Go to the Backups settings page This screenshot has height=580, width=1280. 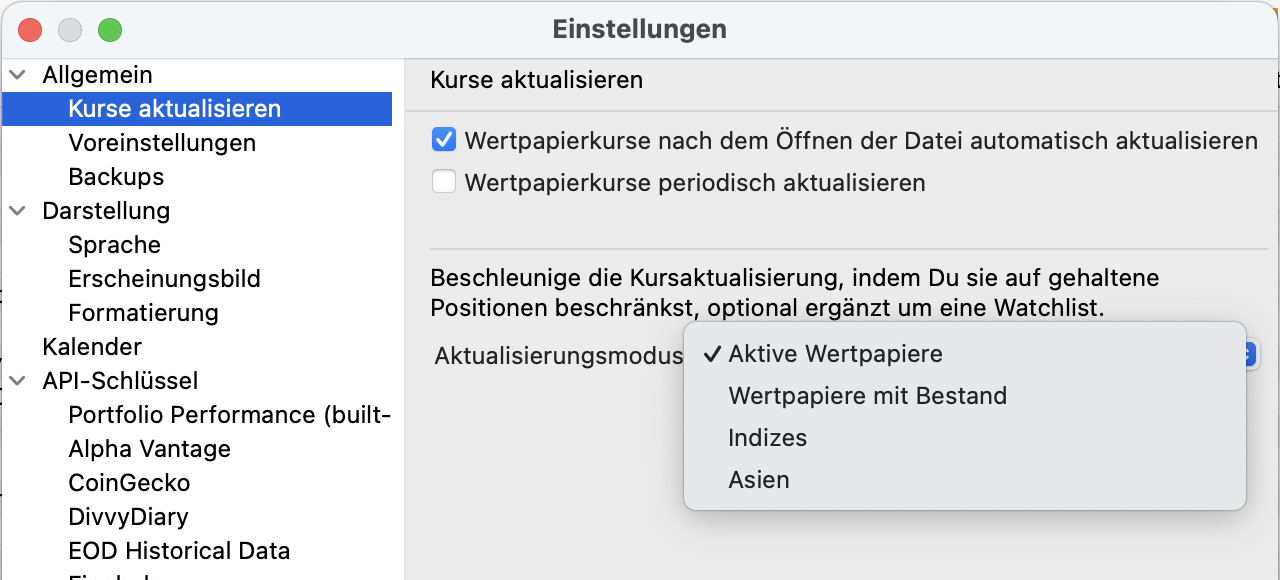[x=116, y=177]
